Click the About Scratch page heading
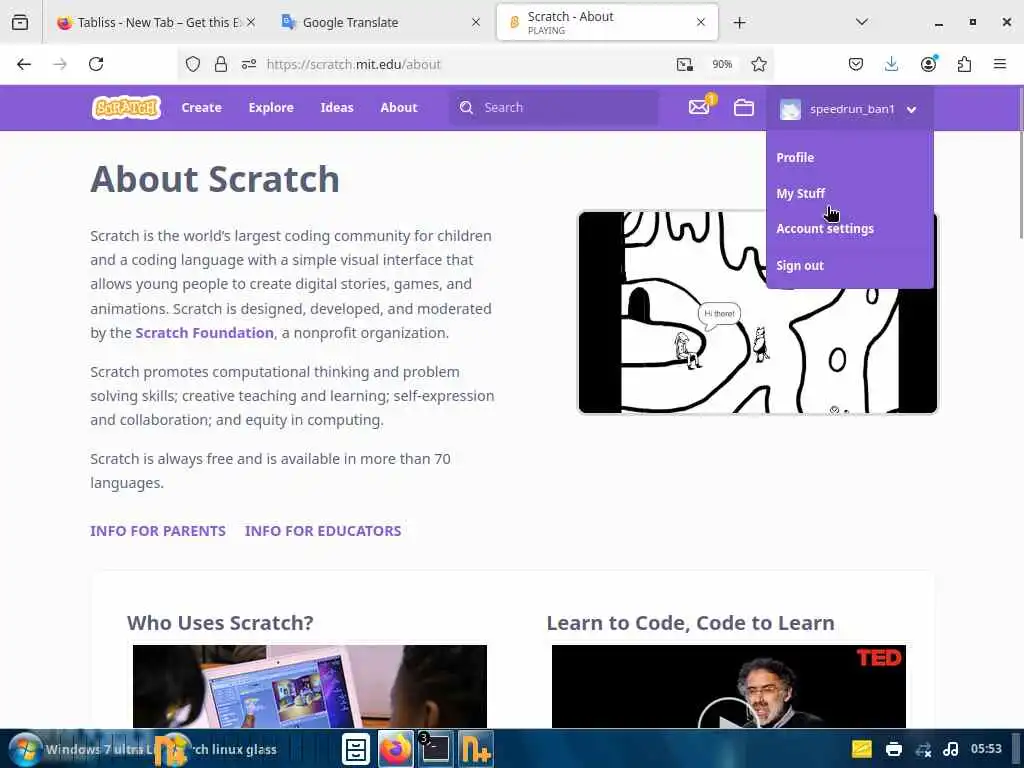 (215, 179)
